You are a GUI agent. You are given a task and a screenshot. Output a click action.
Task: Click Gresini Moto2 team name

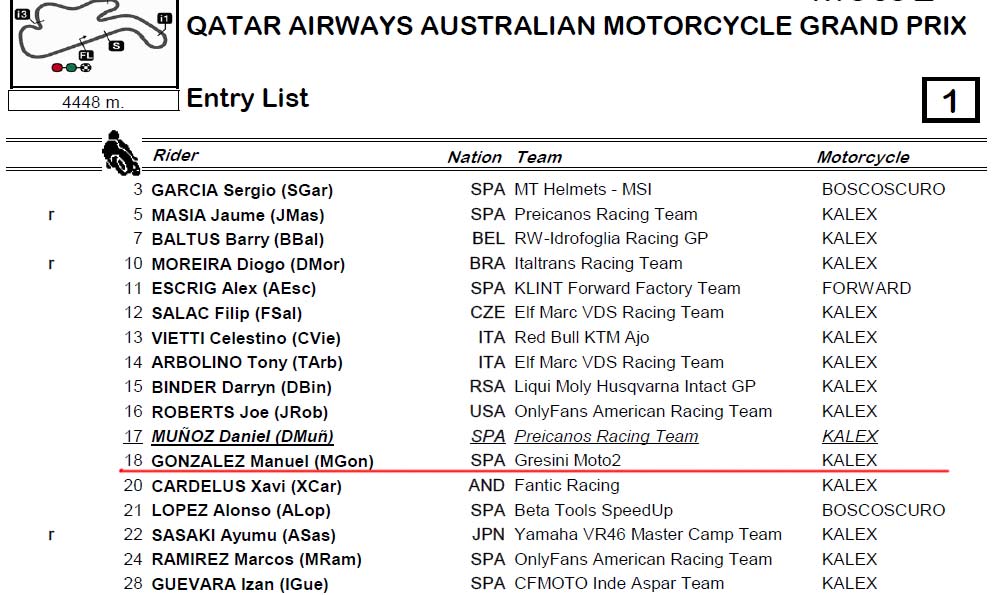[x=567, y=461]
